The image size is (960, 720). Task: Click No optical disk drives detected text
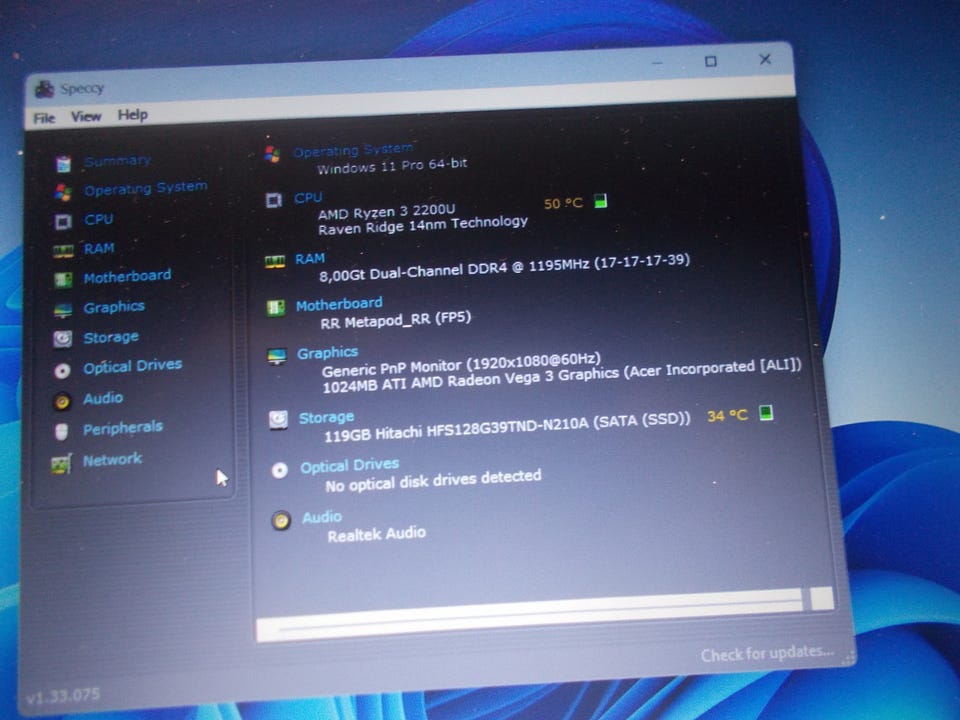[433, 480]
